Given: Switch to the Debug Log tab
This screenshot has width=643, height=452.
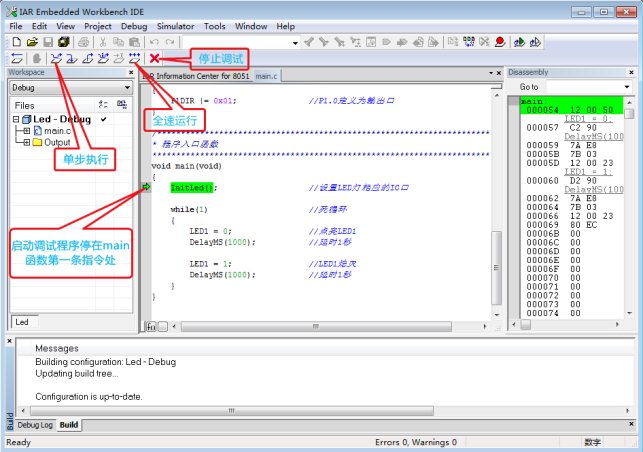Looking at the screenshot, I should pos(35,425).
